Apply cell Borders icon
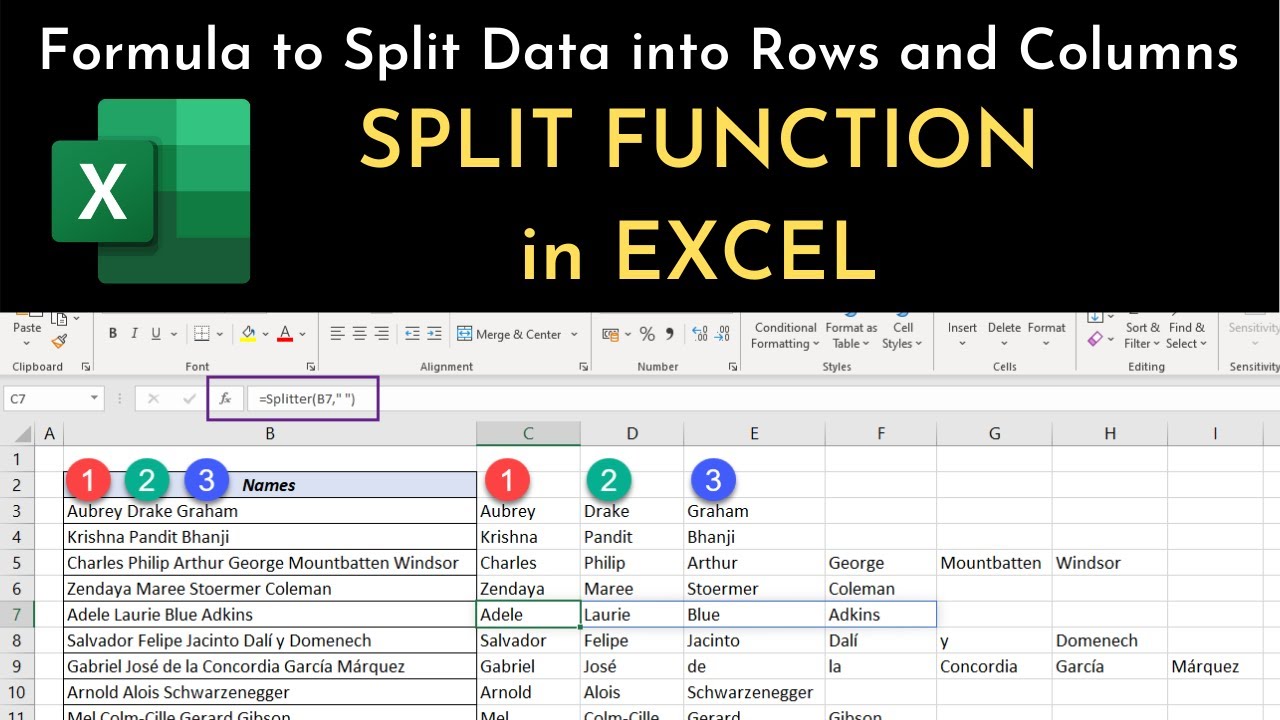 click(201, 334)
